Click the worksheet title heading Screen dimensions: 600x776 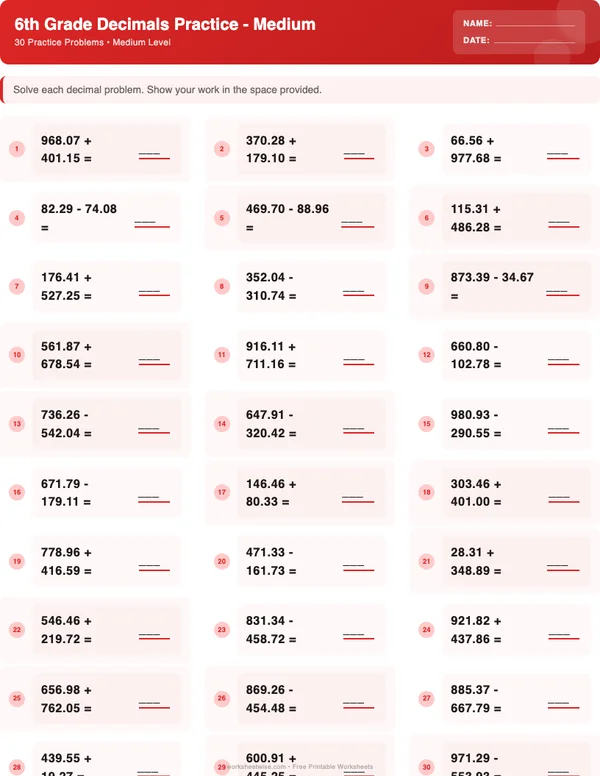point(165,24)
